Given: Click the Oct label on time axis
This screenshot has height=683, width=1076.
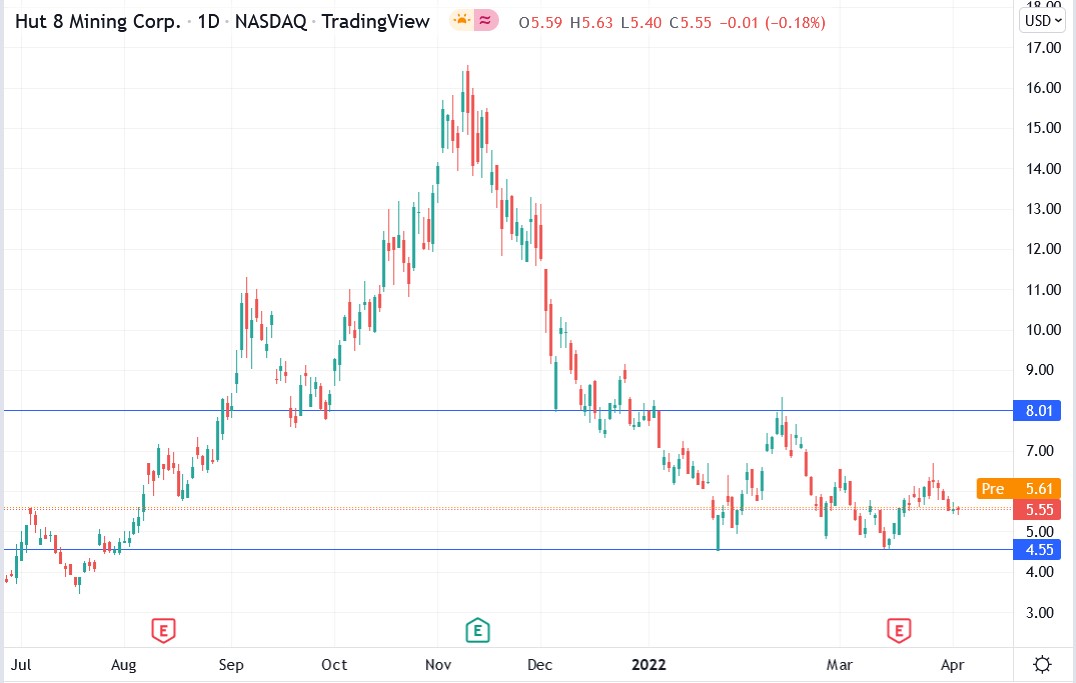Looking at the screenshot, I should 334,664.
